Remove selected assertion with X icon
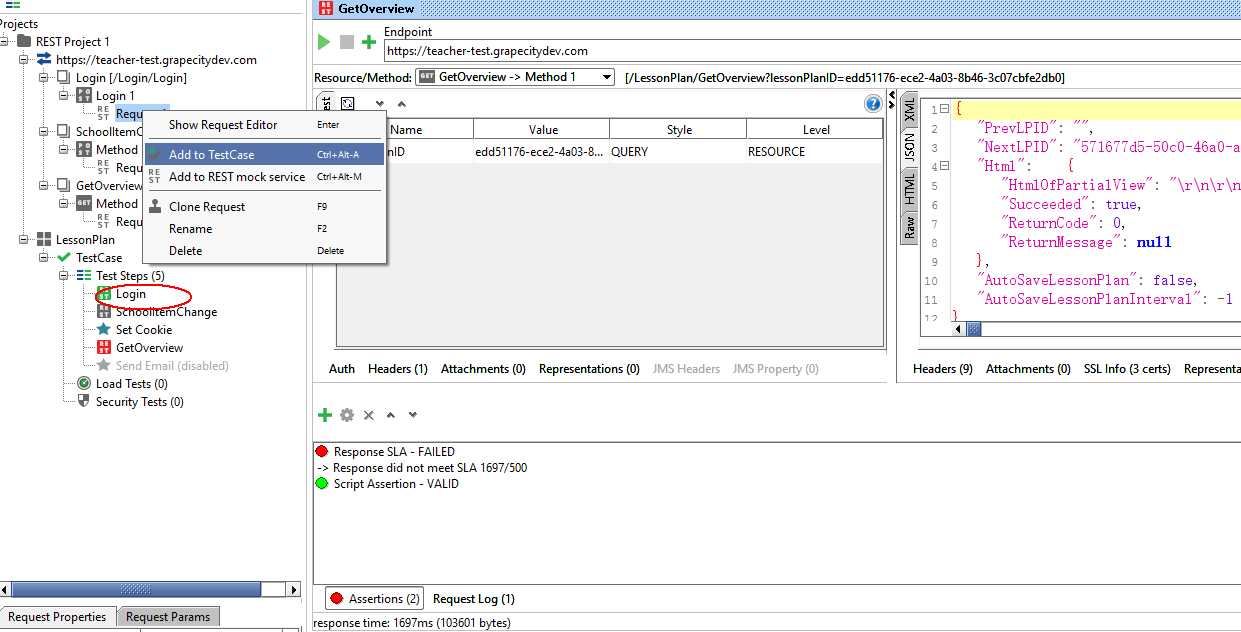This screenshot has width=1241, height=632. pyautogui.click(x=369, y=415)
